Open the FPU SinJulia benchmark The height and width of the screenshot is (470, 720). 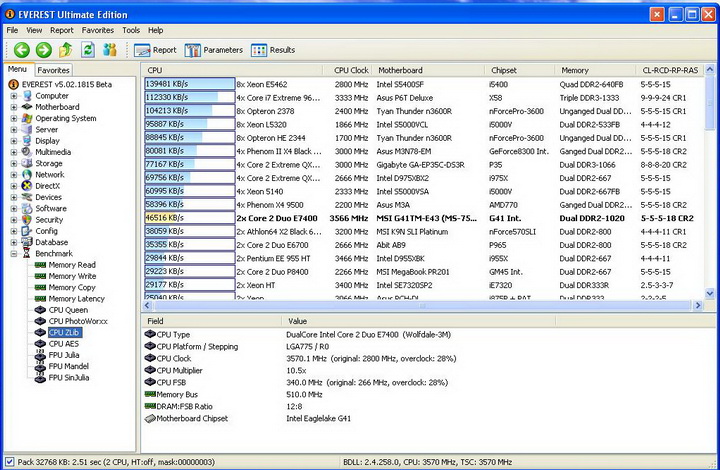68,377
